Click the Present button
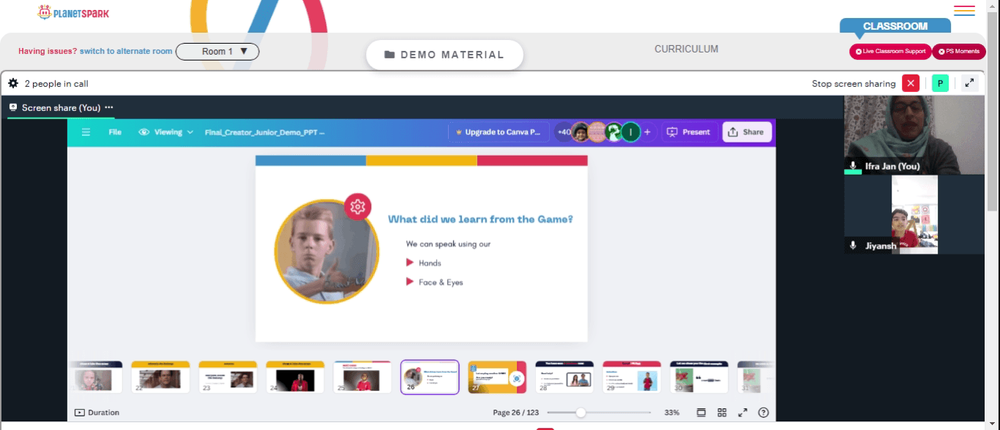The width and height of the screenshot is (1000, 430). pos(688,132)
